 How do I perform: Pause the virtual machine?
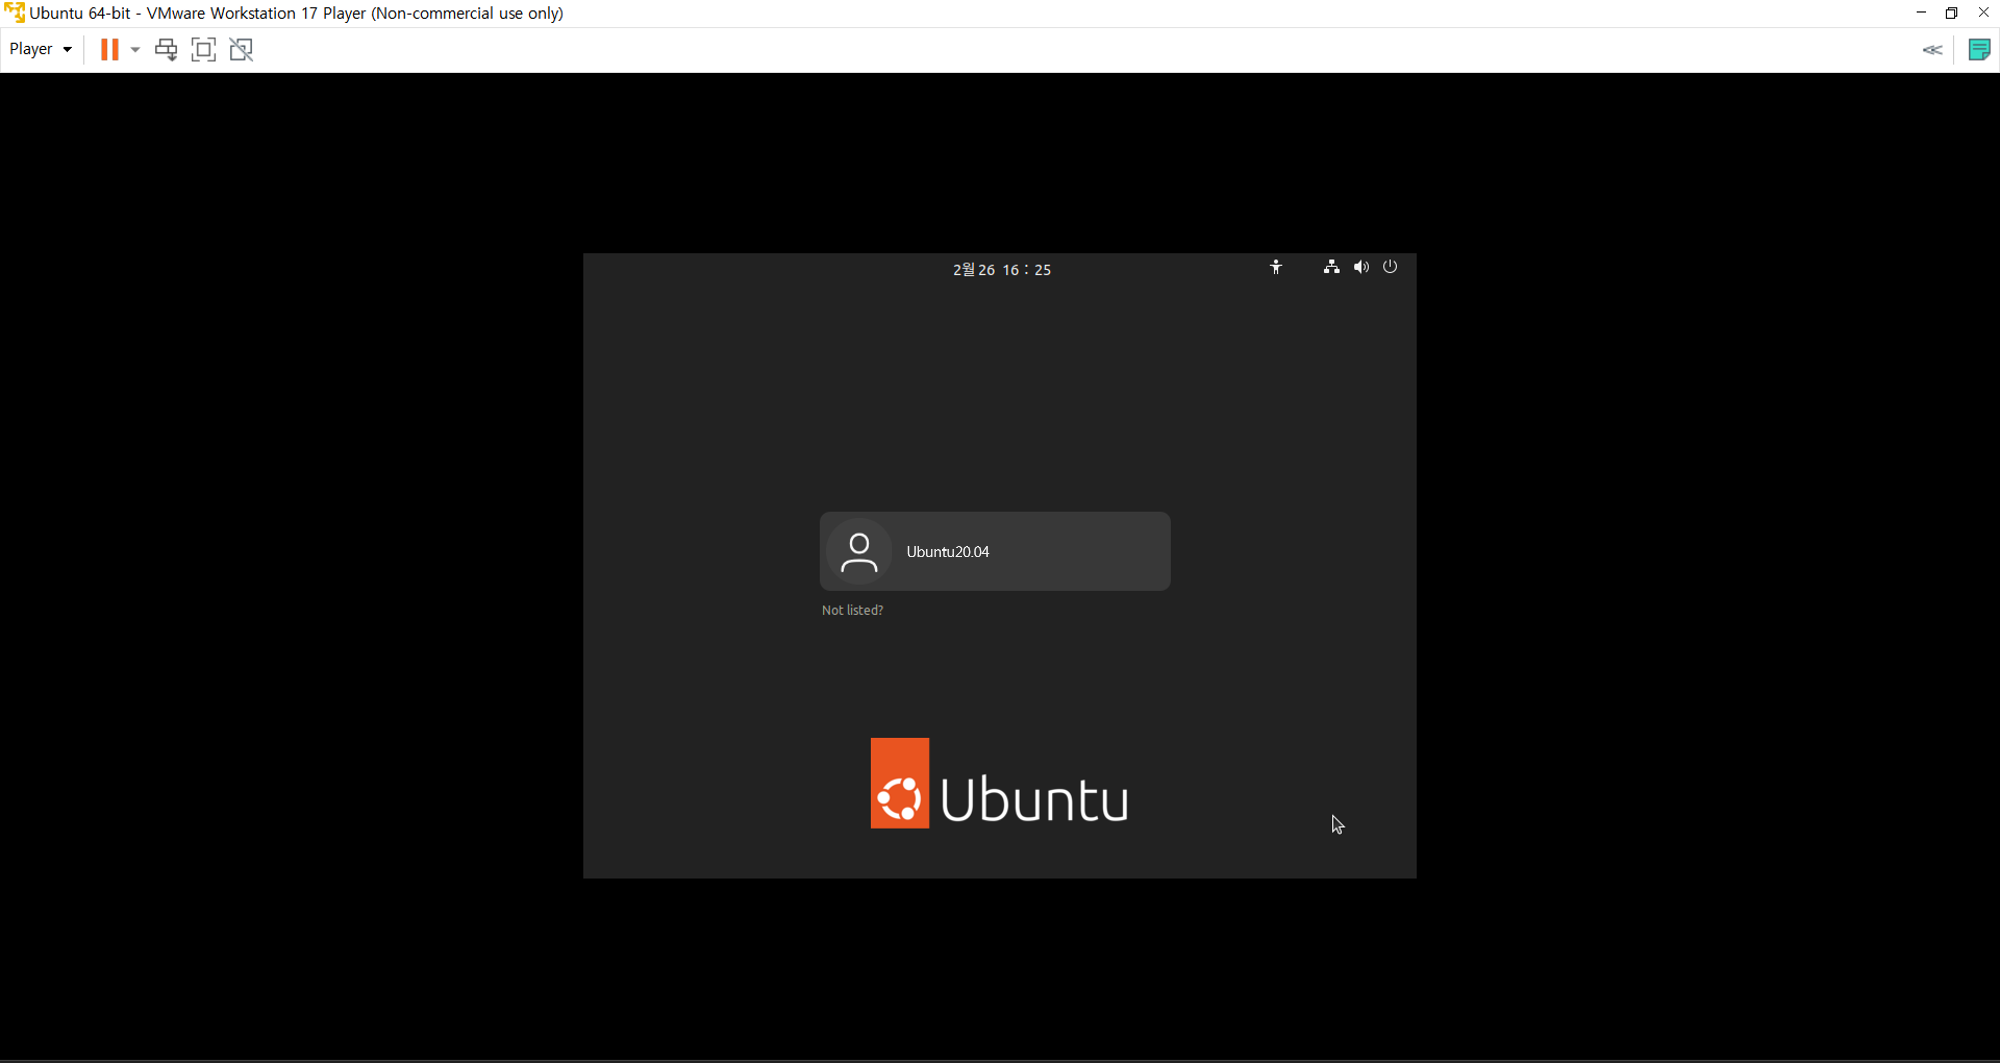click(x=109, y=49)
